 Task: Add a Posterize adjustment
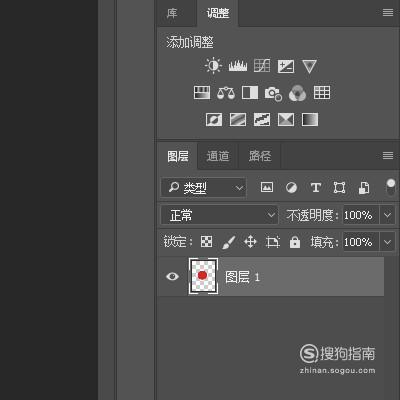[x=238, y=119]
